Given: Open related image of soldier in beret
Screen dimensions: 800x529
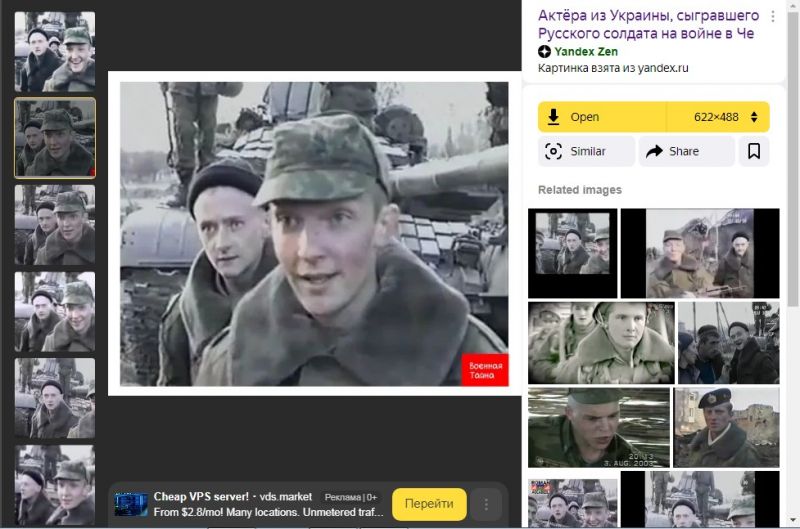Looking at the screenshot, I should 727,427.
